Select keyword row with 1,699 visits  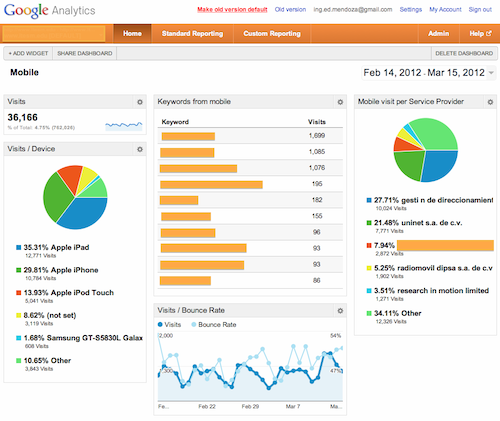(250, 136)
